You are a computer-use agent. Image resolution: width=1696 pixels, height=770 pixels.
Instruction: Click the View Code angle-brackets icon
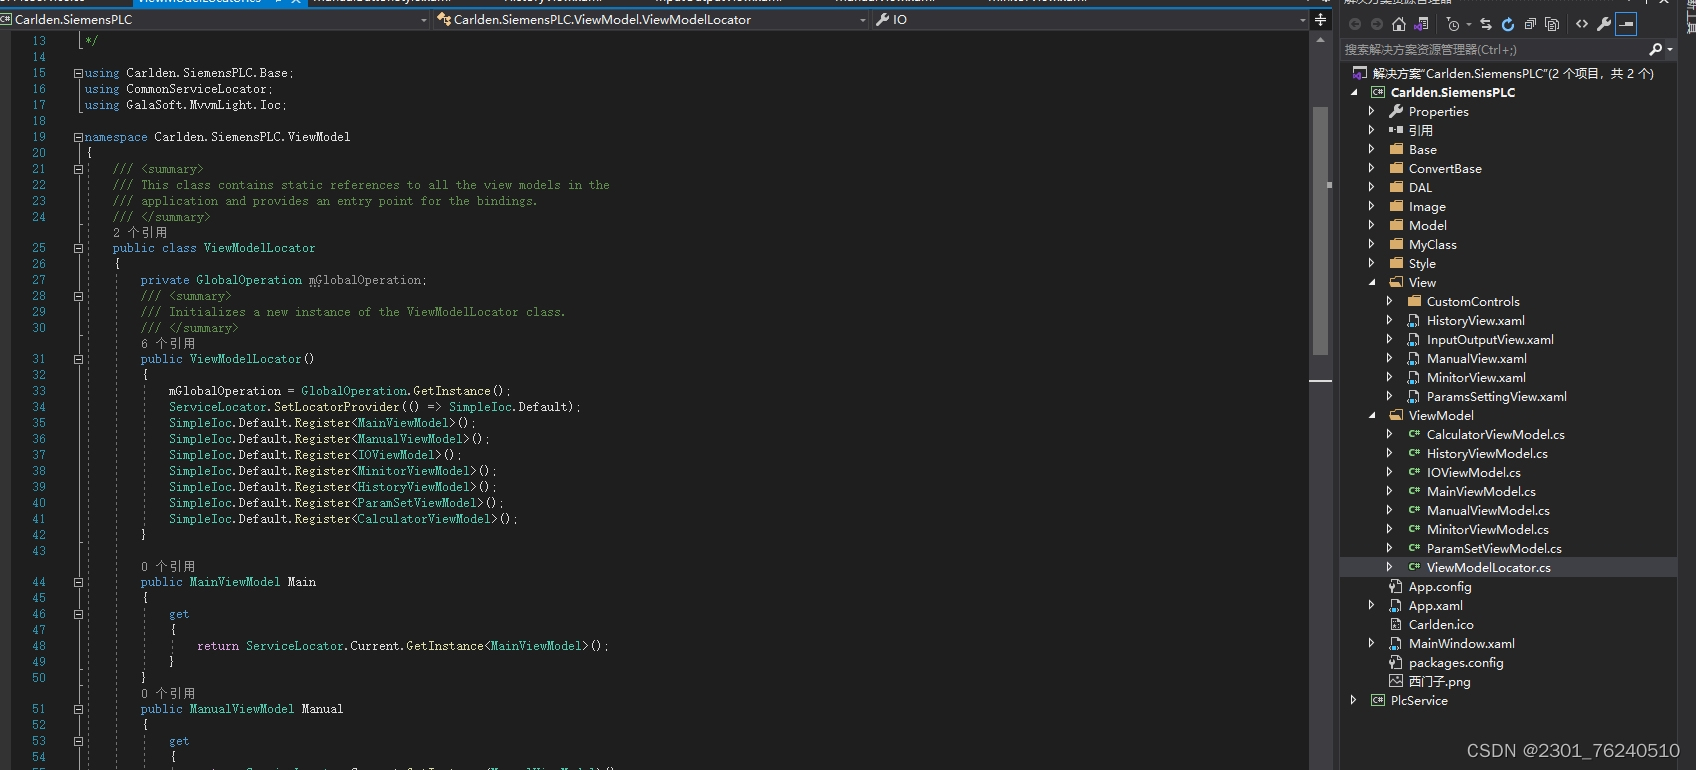pos(1582,24)
